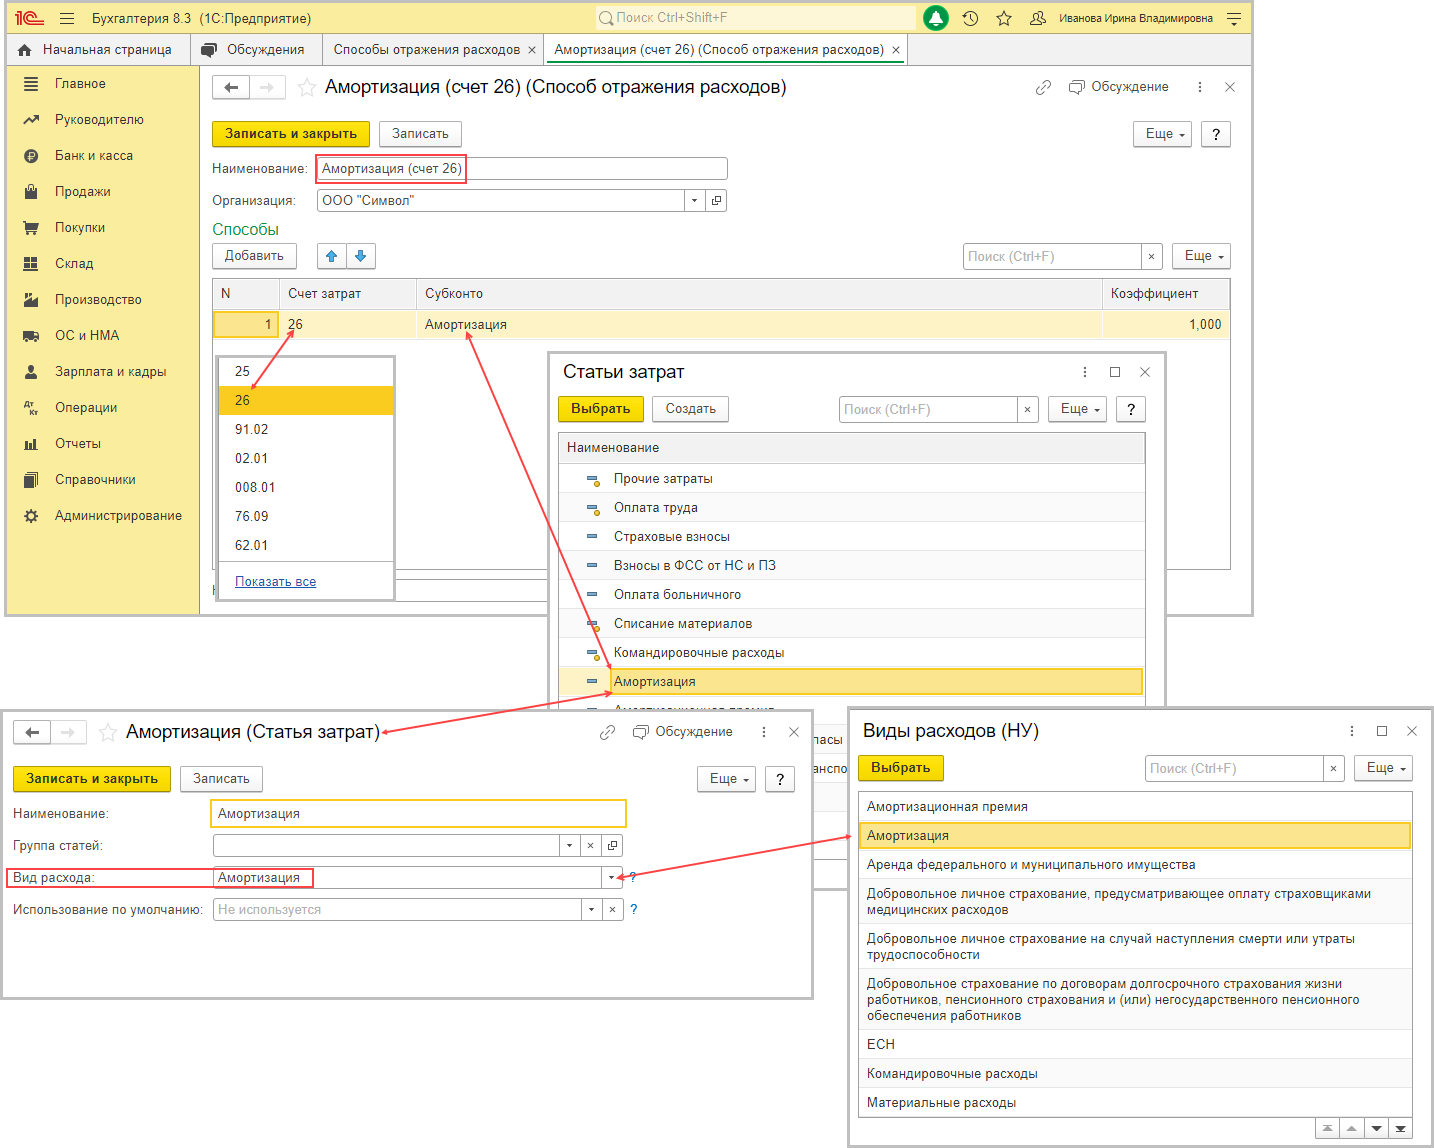
Task: Open the Зарплата и кадры sidebar section
Action: click(x=110, y=372)
